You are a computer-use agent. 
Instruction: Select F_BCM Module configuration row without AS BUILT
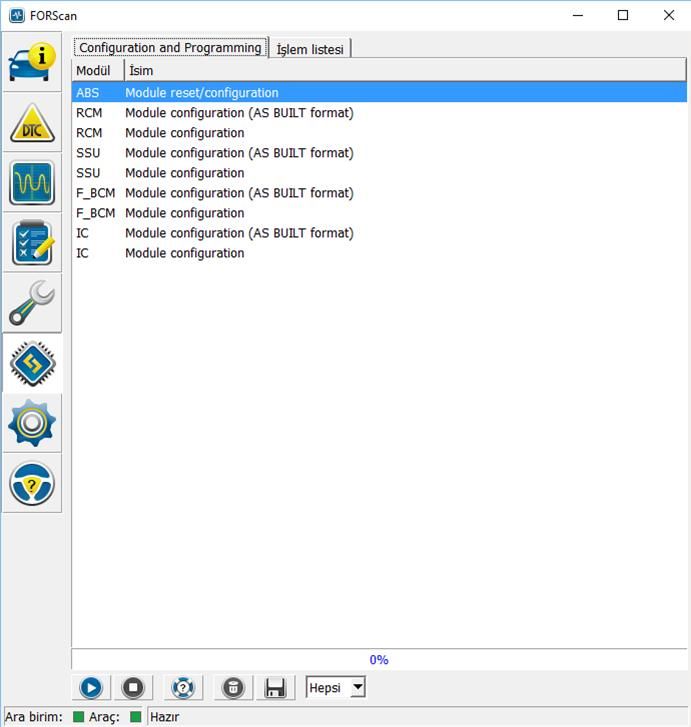pos(379,213)
